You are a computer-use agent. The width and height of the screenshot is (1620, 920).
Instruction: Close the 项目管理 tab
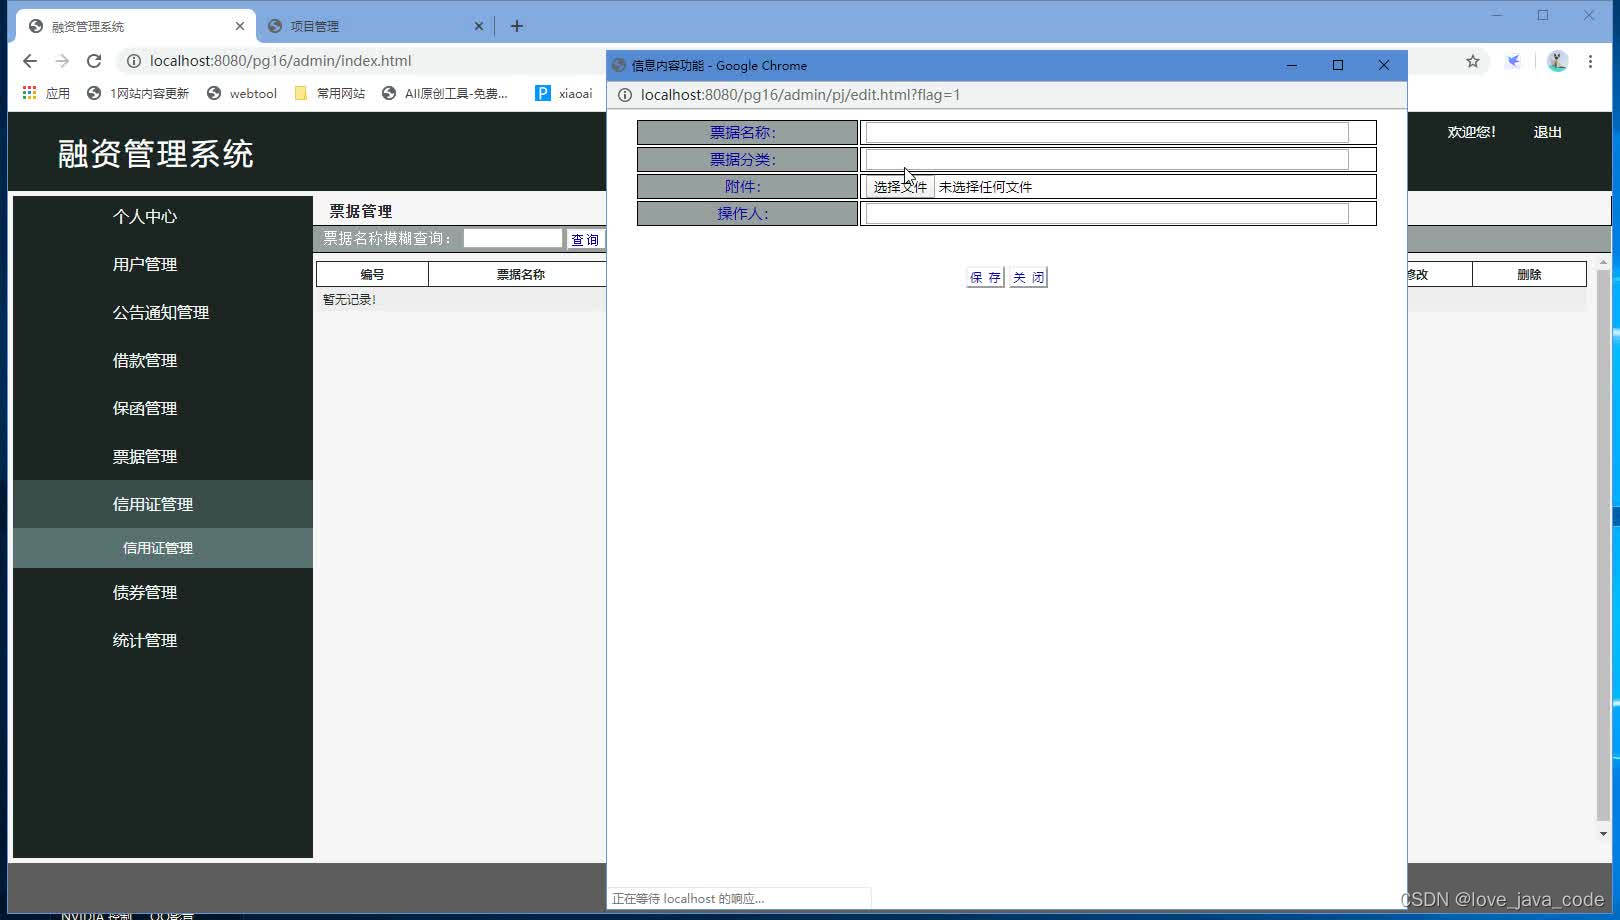pos(479,26)
